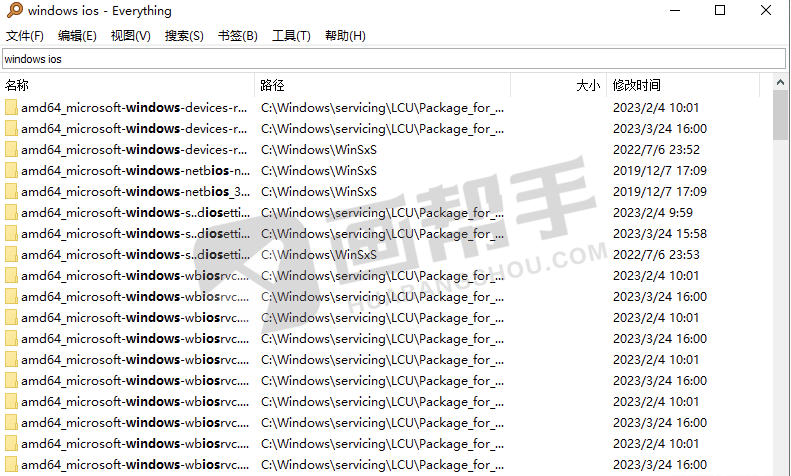791x476 pixels.
Task: Select the amd64_microsoft-windows-netbios_3... entry
Action: (135, 192)
